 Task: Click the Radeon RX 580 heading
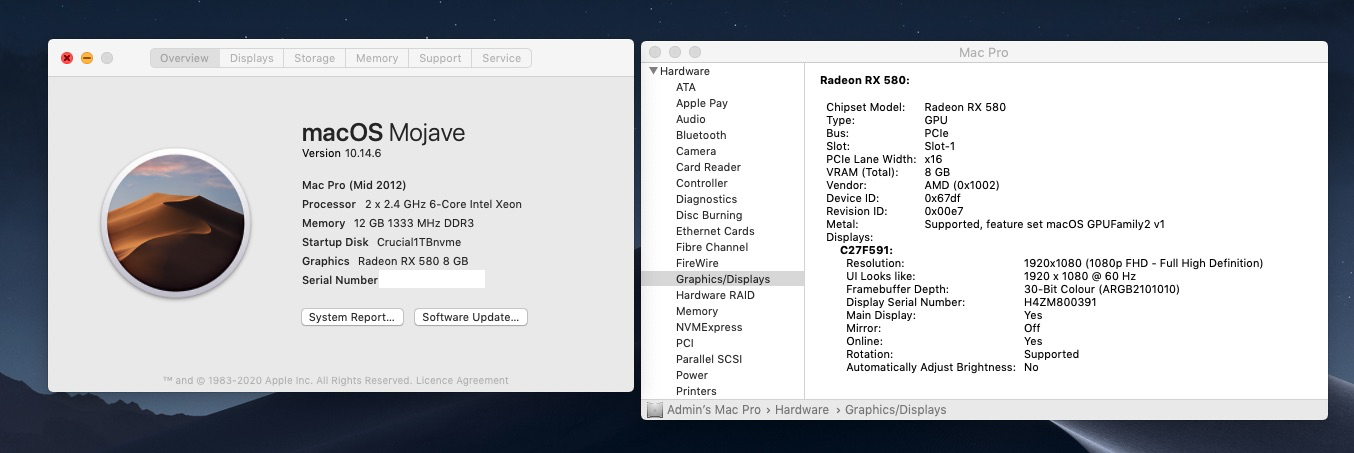coord(864,80)
